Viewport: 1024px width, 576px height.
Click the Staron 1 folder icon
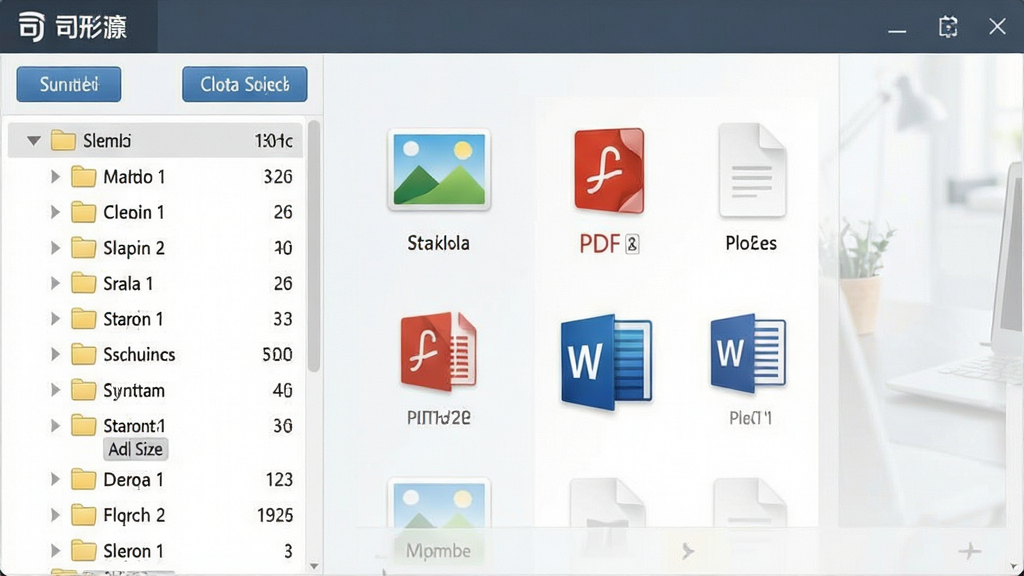coord(84,319)
